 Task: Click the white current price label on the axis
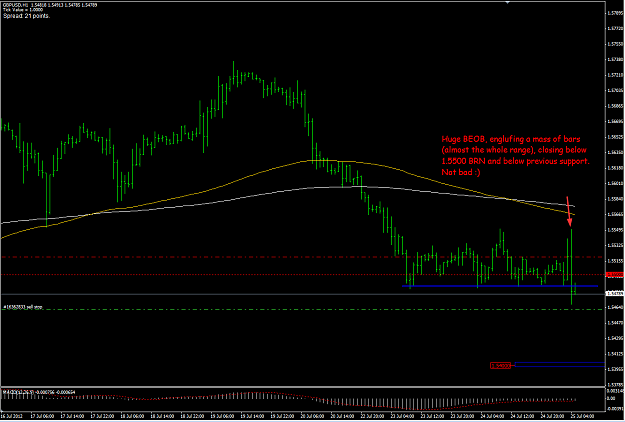click(614, 294)
